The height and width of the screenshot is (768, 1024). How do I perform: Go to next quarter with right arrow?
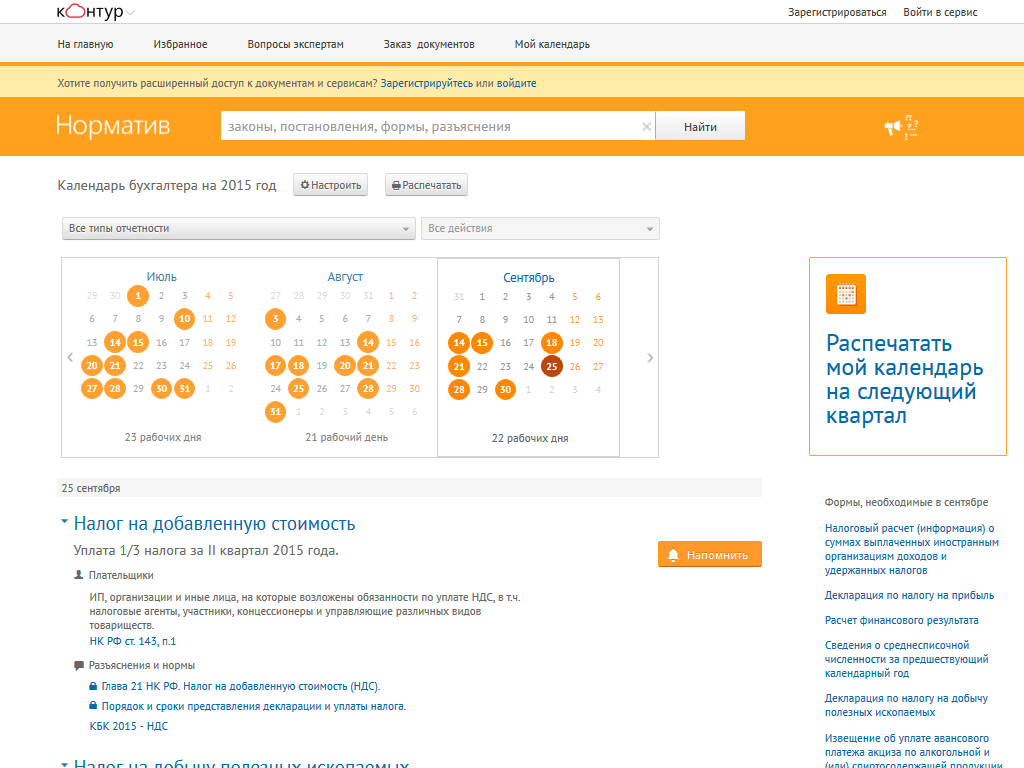pyautogui.click(x=650, y=357)
